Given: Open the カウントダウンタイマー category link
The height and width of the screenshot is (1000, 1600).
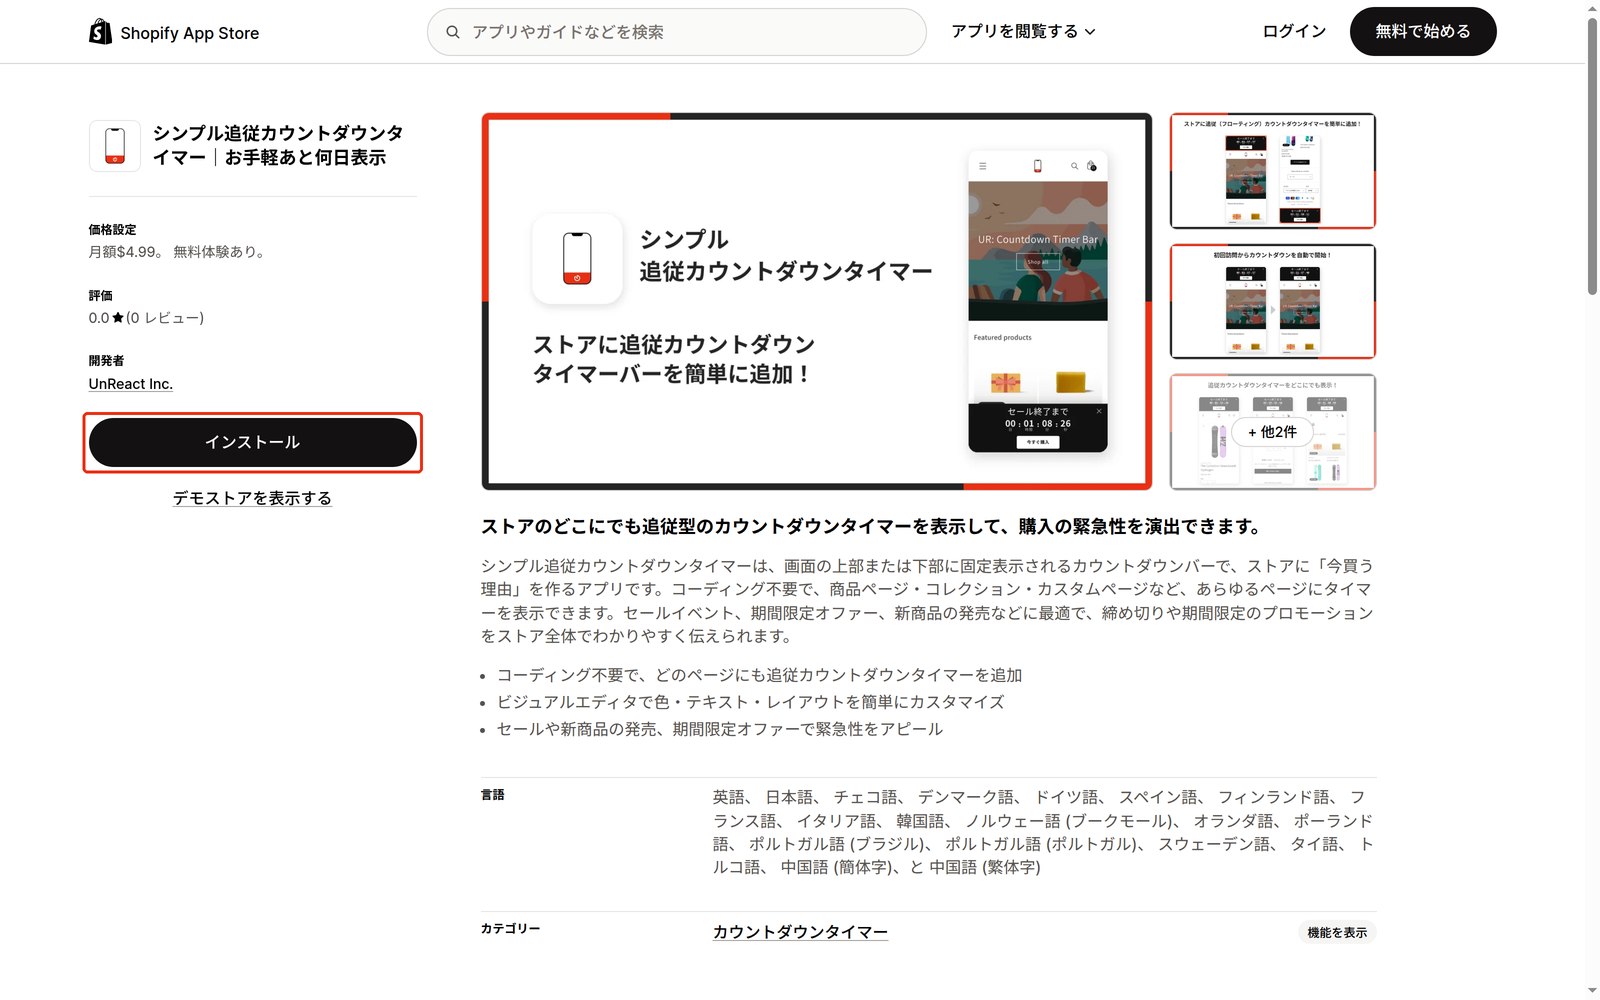Looking at the screenshot, I should point(800,932).
